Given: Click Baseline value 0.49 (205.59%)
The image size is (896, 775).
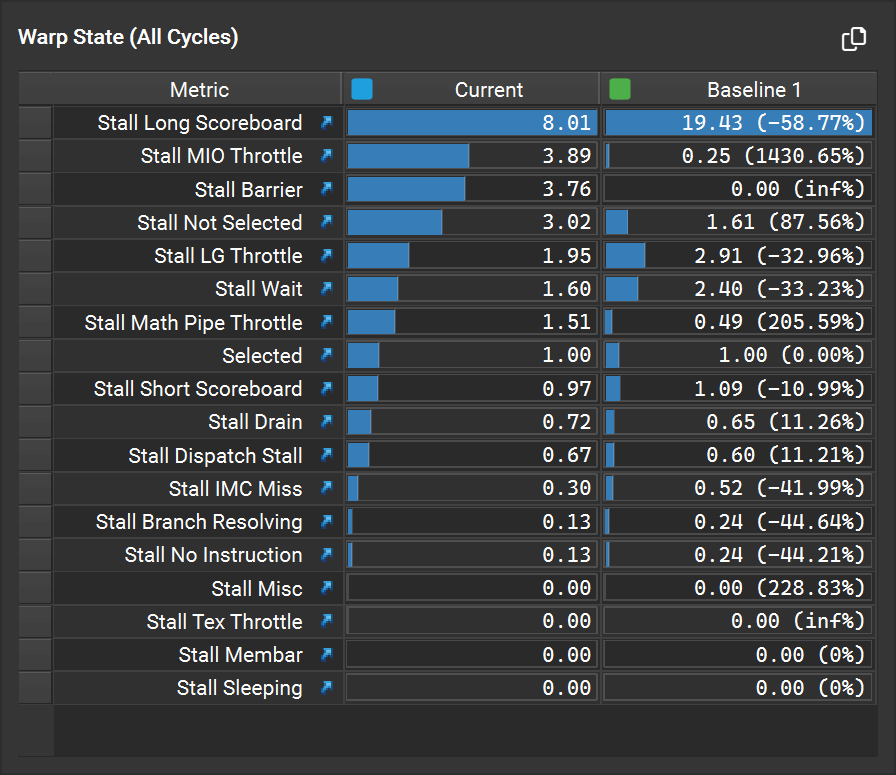Looking at the screenshot, I should pos(779,322).
